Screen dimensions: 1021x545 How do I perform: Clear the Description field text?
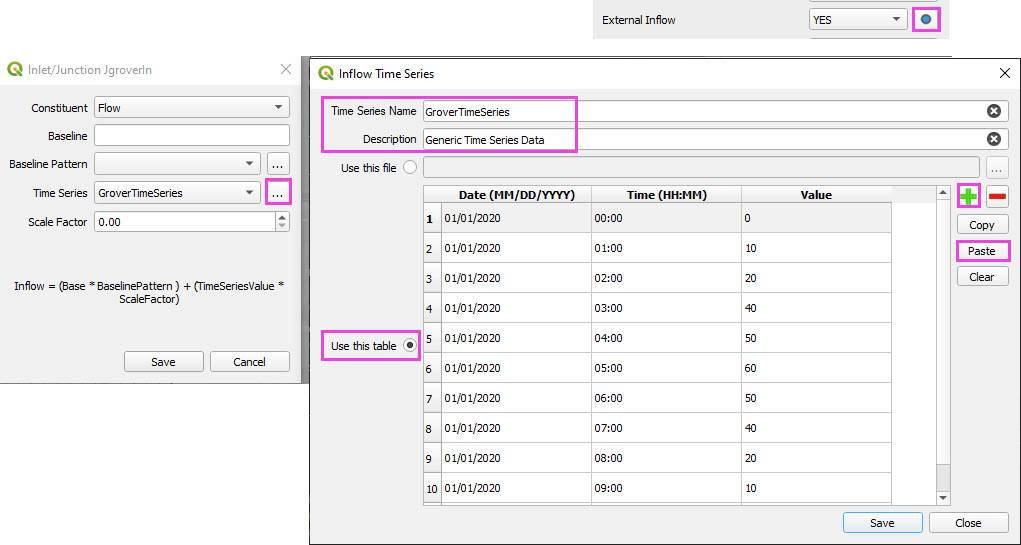point(993,140)
